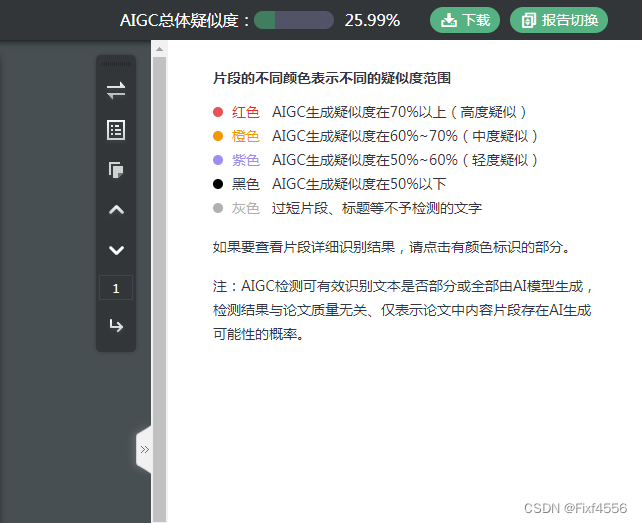Click the text 过短片段、标题等不予检测的文字

click(377, 208)
